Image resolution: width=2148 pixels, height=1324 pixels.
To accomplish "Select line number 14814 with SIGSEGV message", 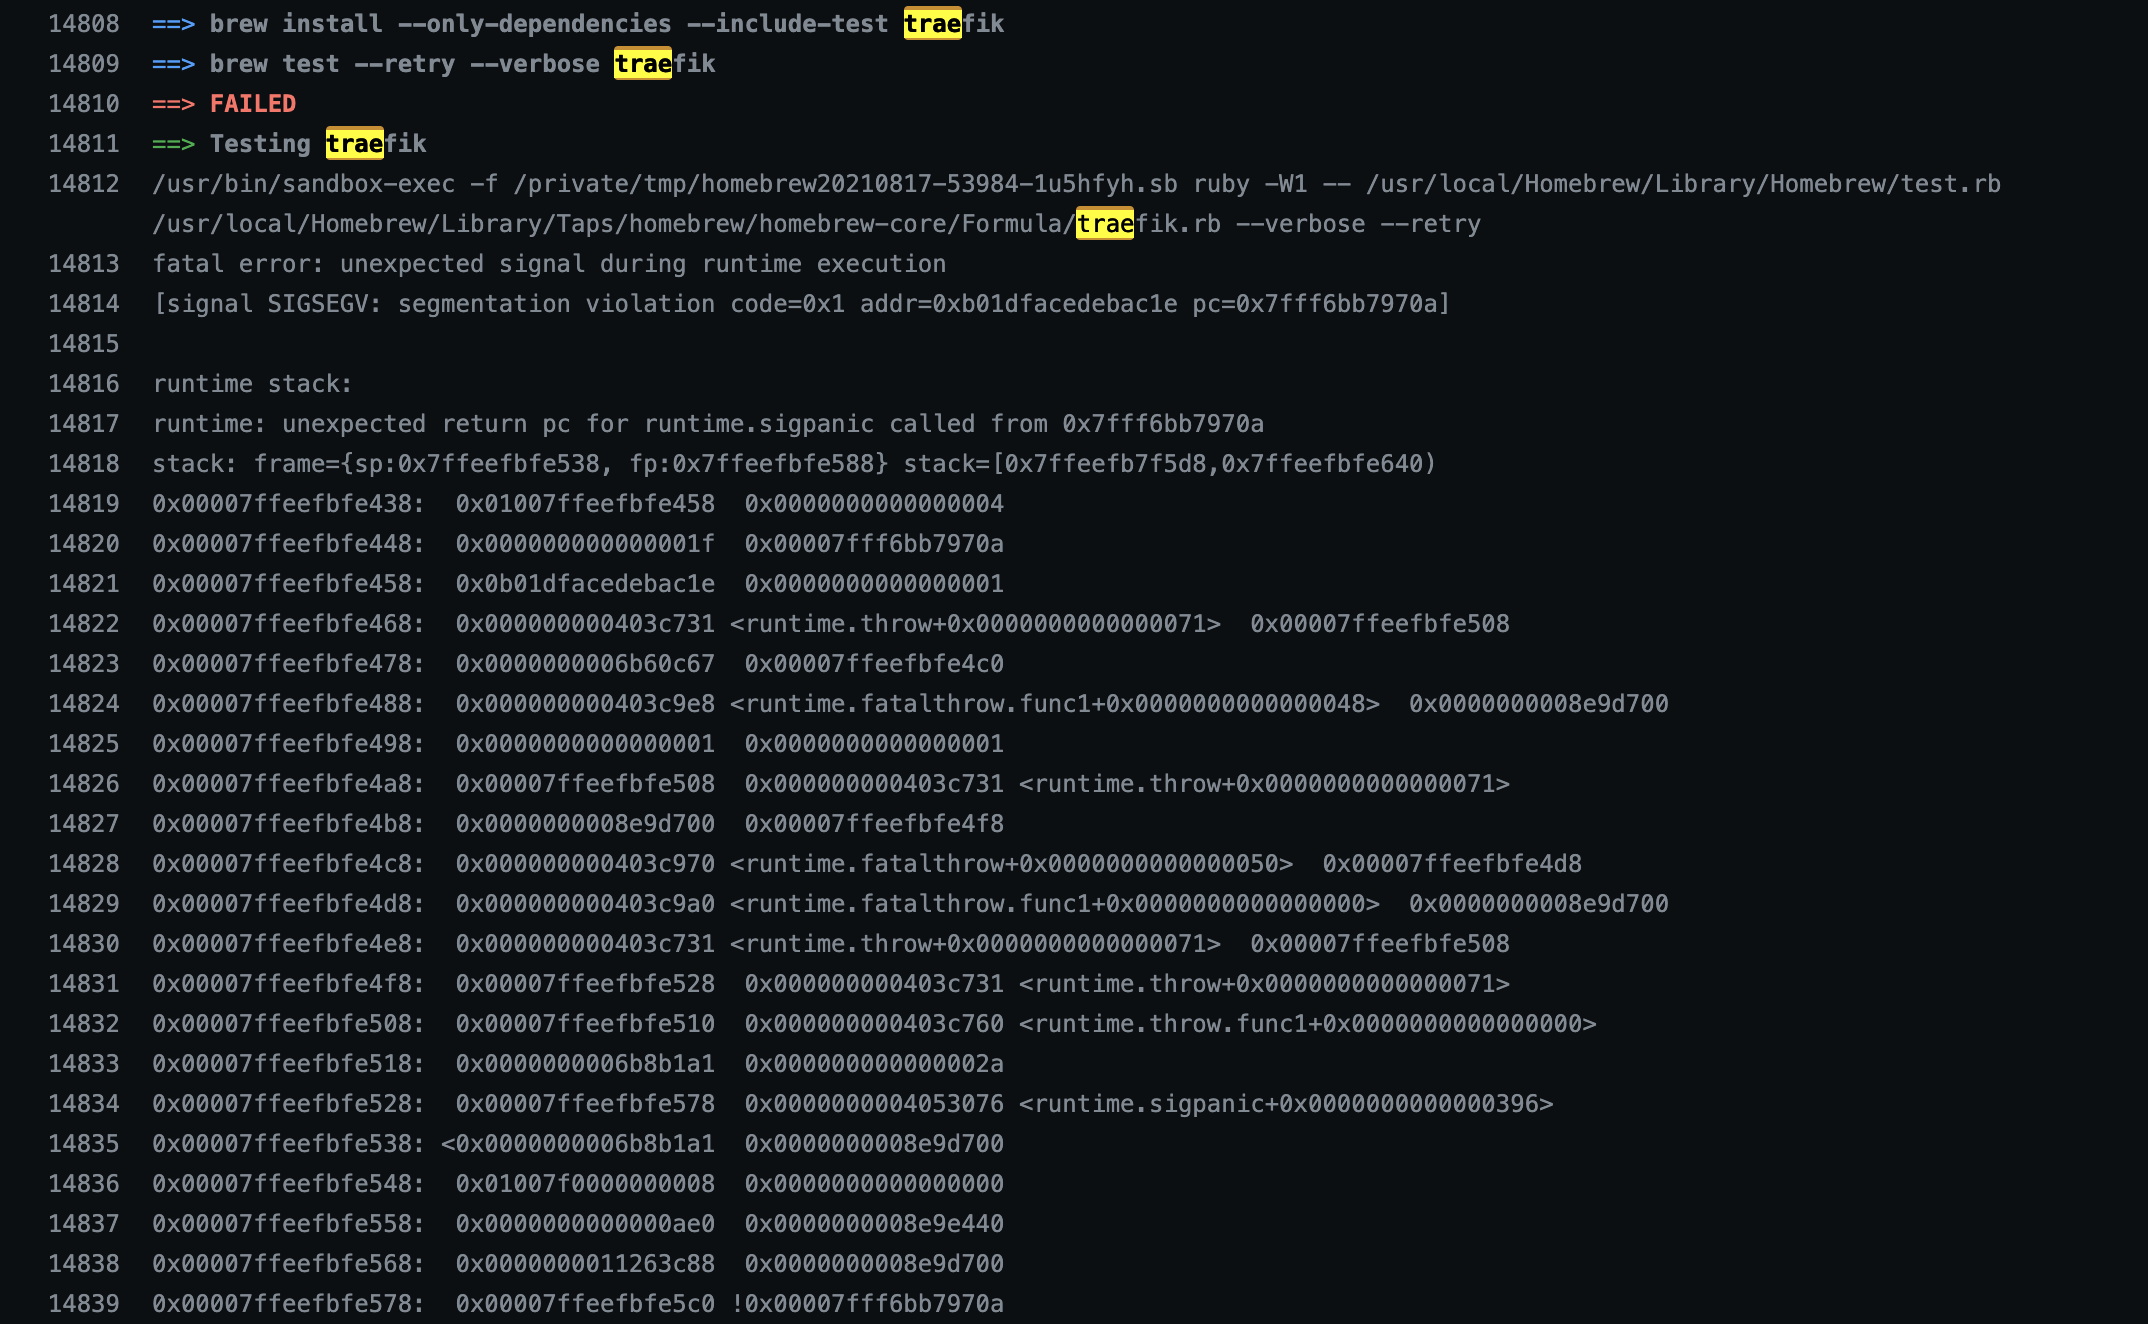I will pyautogui.click(x=84, y=304).
